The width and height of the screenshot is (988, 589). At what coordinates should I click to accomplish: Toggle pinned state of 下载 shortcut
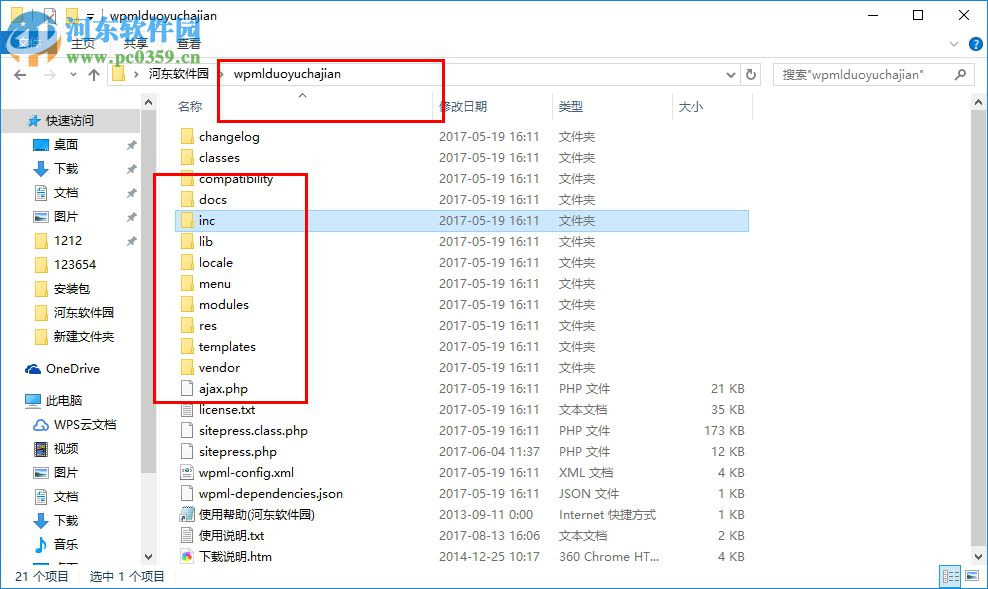(129, 169)
